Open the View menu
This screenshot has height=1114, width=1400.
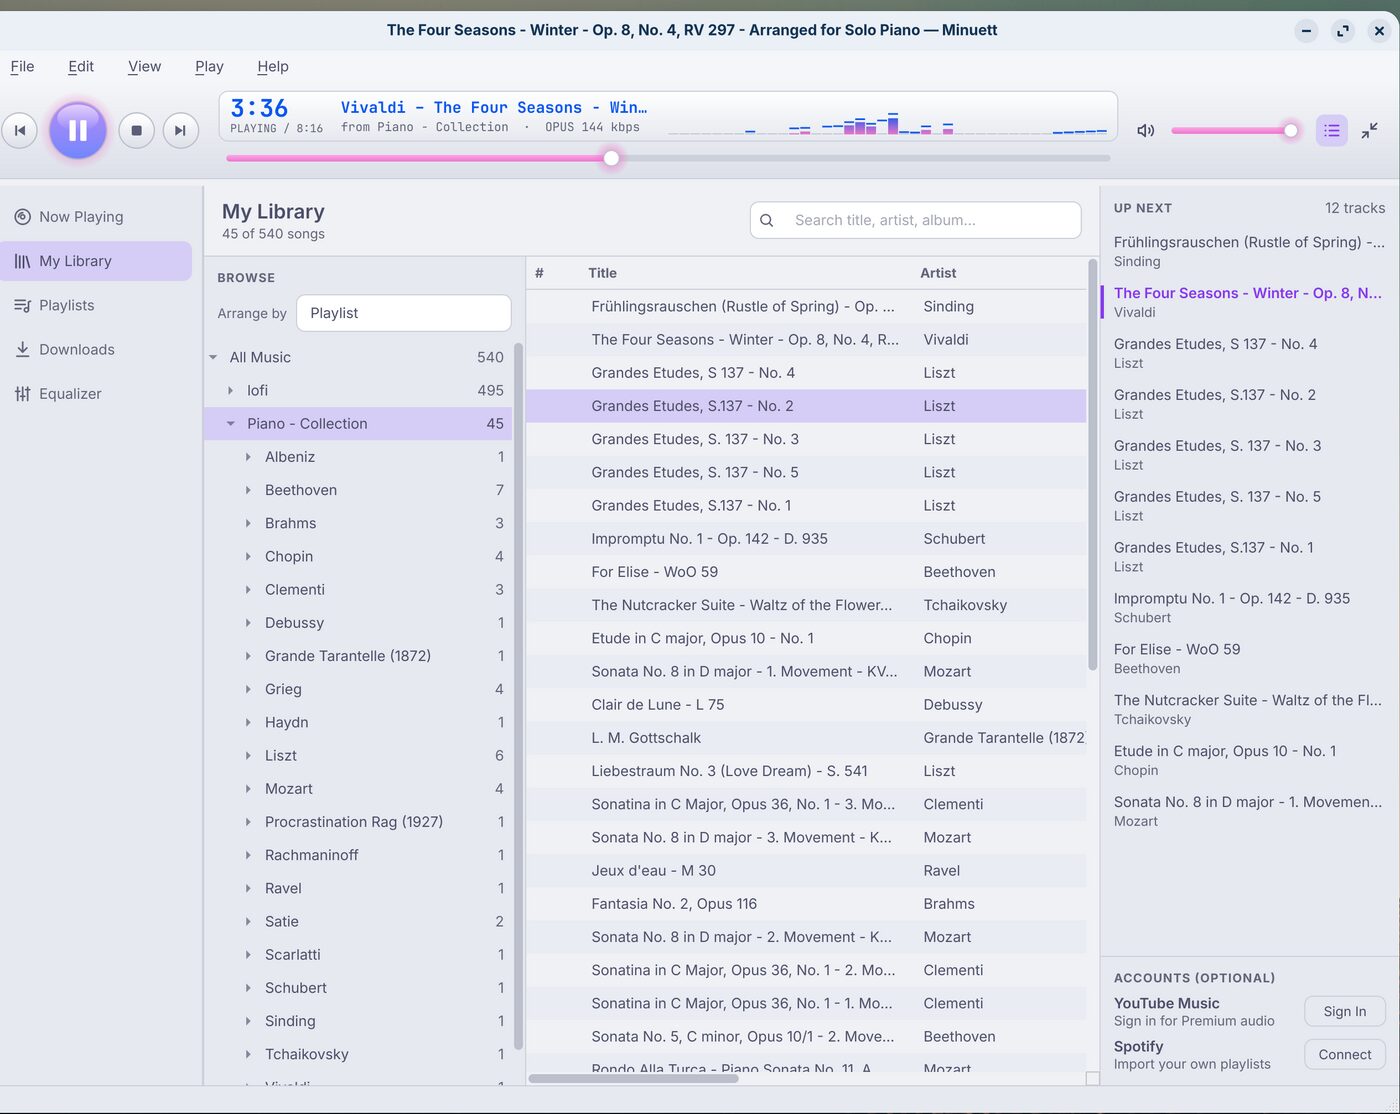144,66
